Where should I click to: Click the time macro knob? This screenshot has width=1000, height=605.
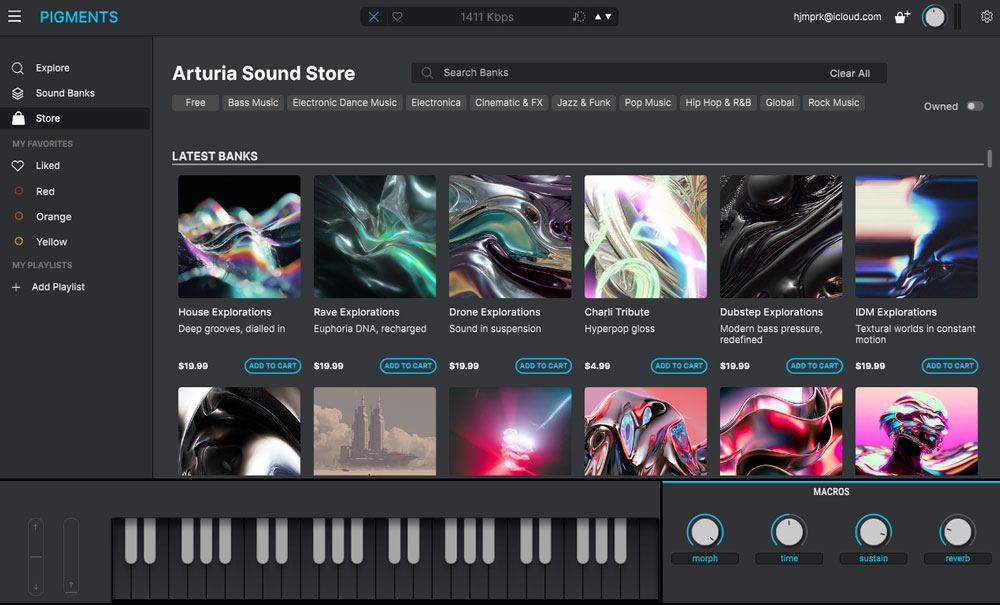pos(789,532)
